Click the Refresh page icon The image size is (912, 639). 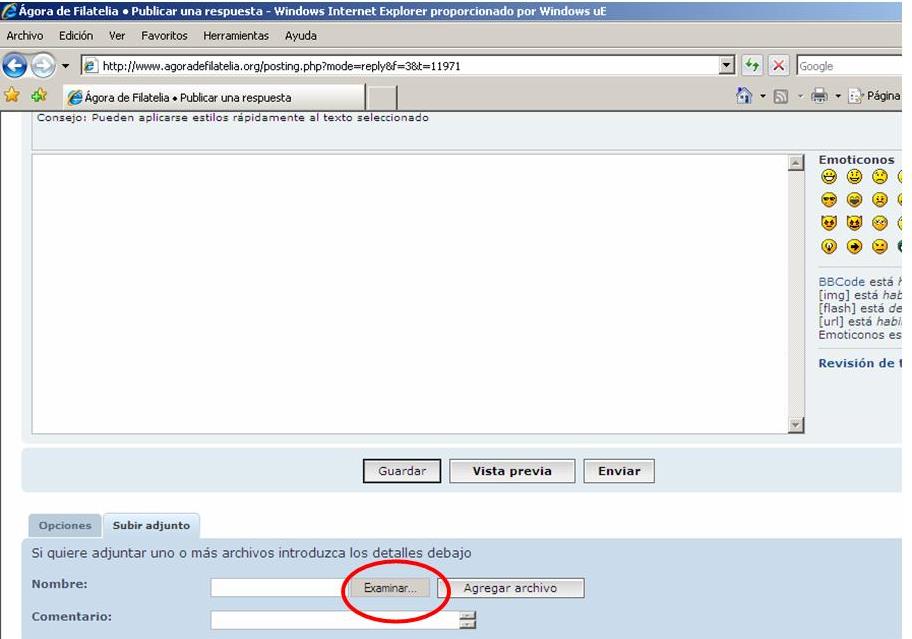coord(752,66)
